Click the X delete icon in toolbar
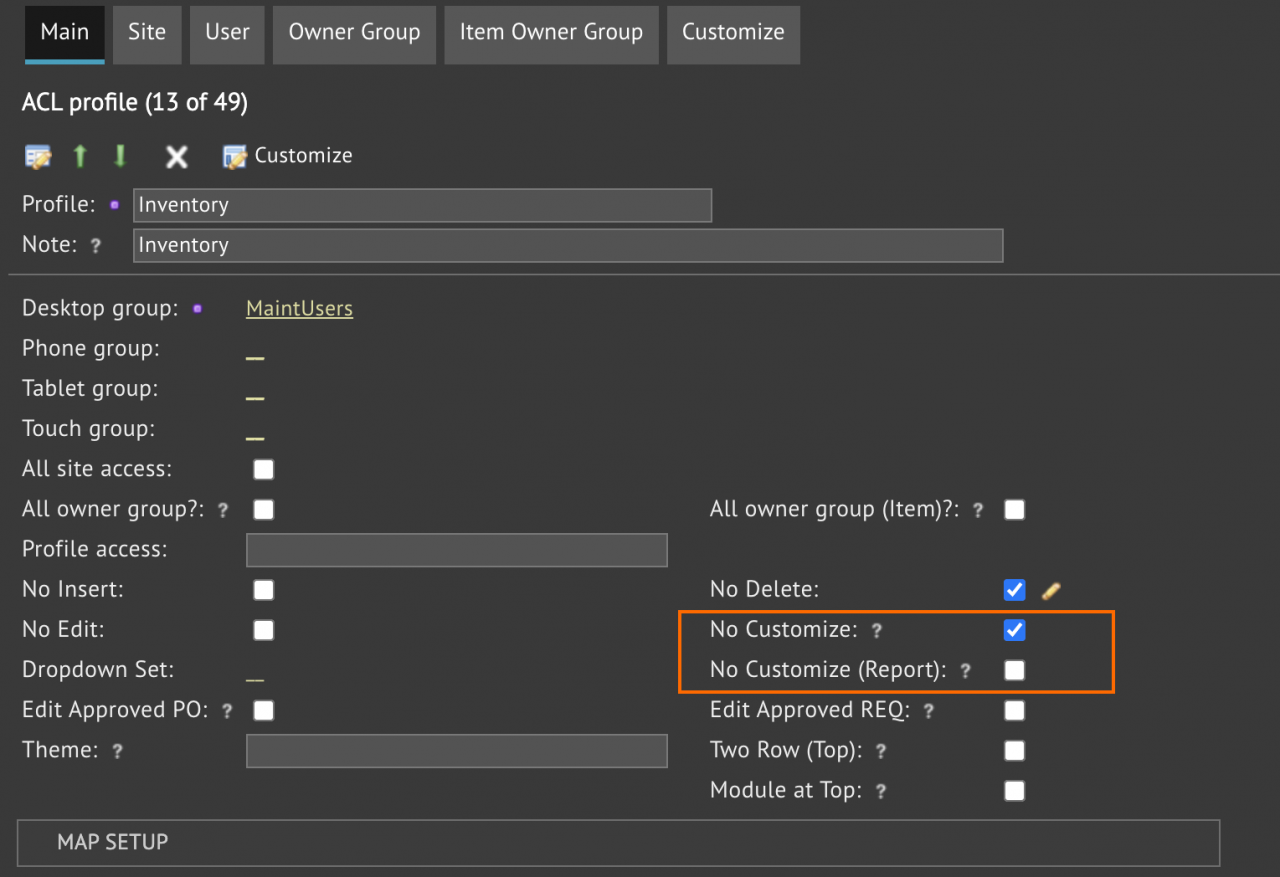The width and height of the screenshot is (1280, 877). coord(177,157)
